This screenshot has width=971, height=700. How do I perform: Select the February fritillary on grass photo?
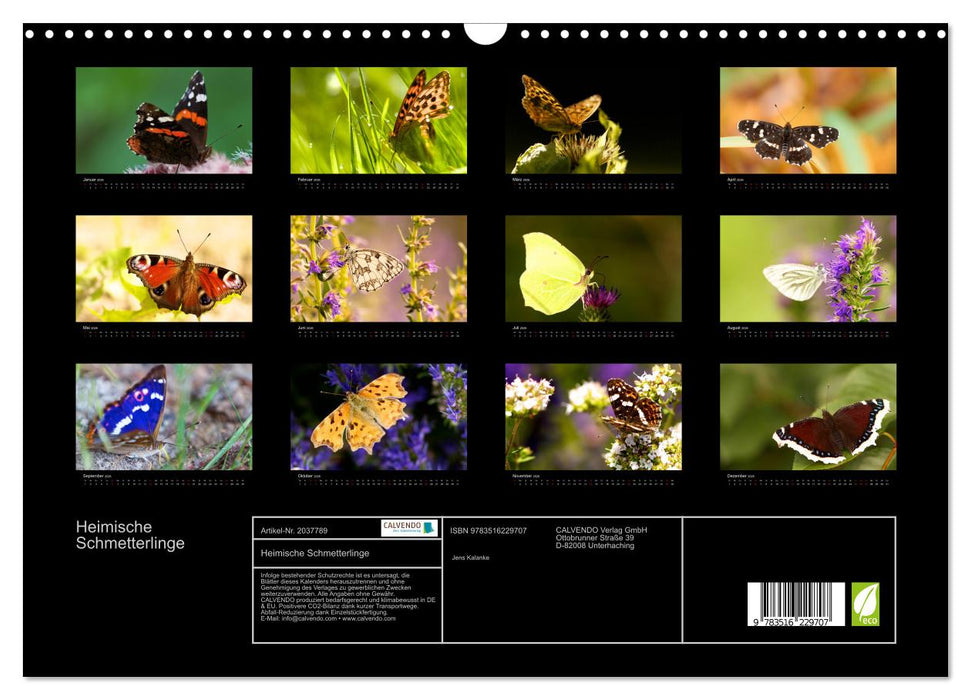pyautogui.click(x=378, y=120)
